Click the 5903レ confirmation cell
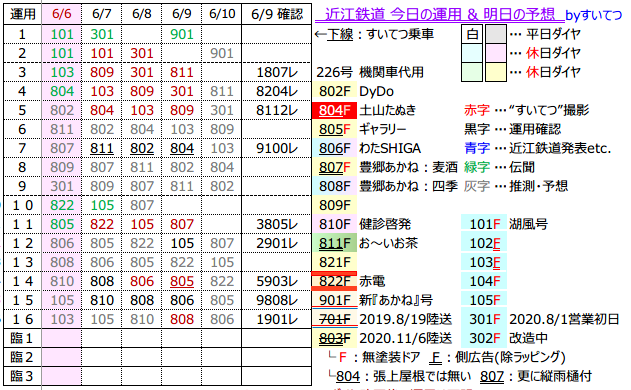The image size is (631, 390). [276, 281]
